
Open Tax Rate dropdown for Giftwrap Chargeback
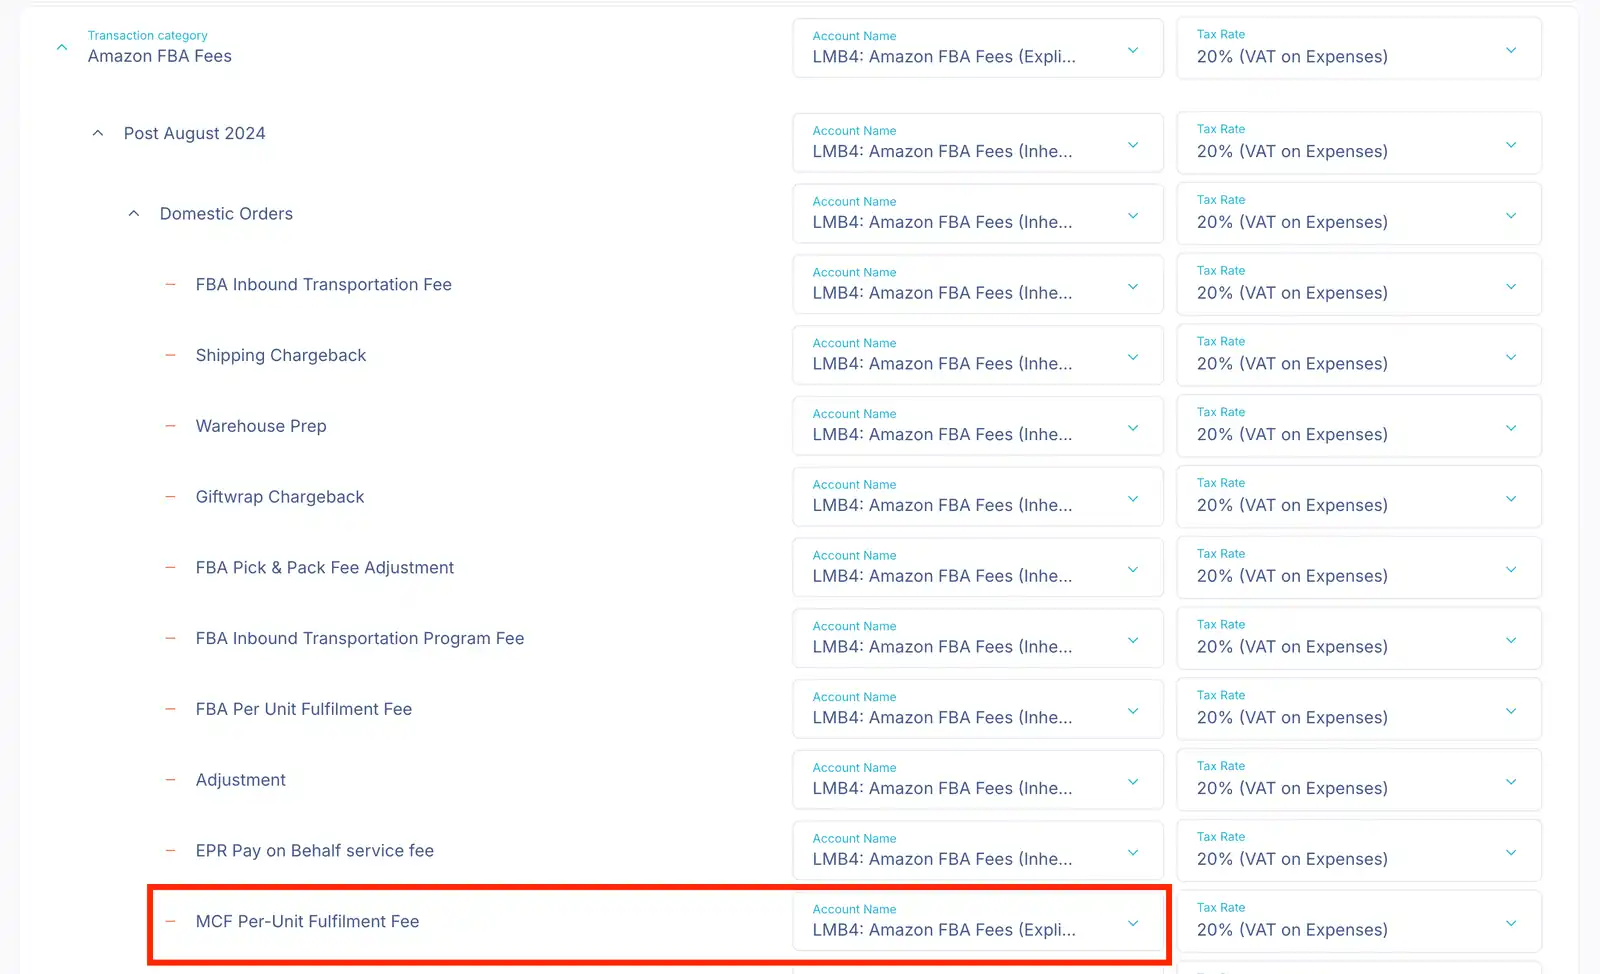point(1359,497)
